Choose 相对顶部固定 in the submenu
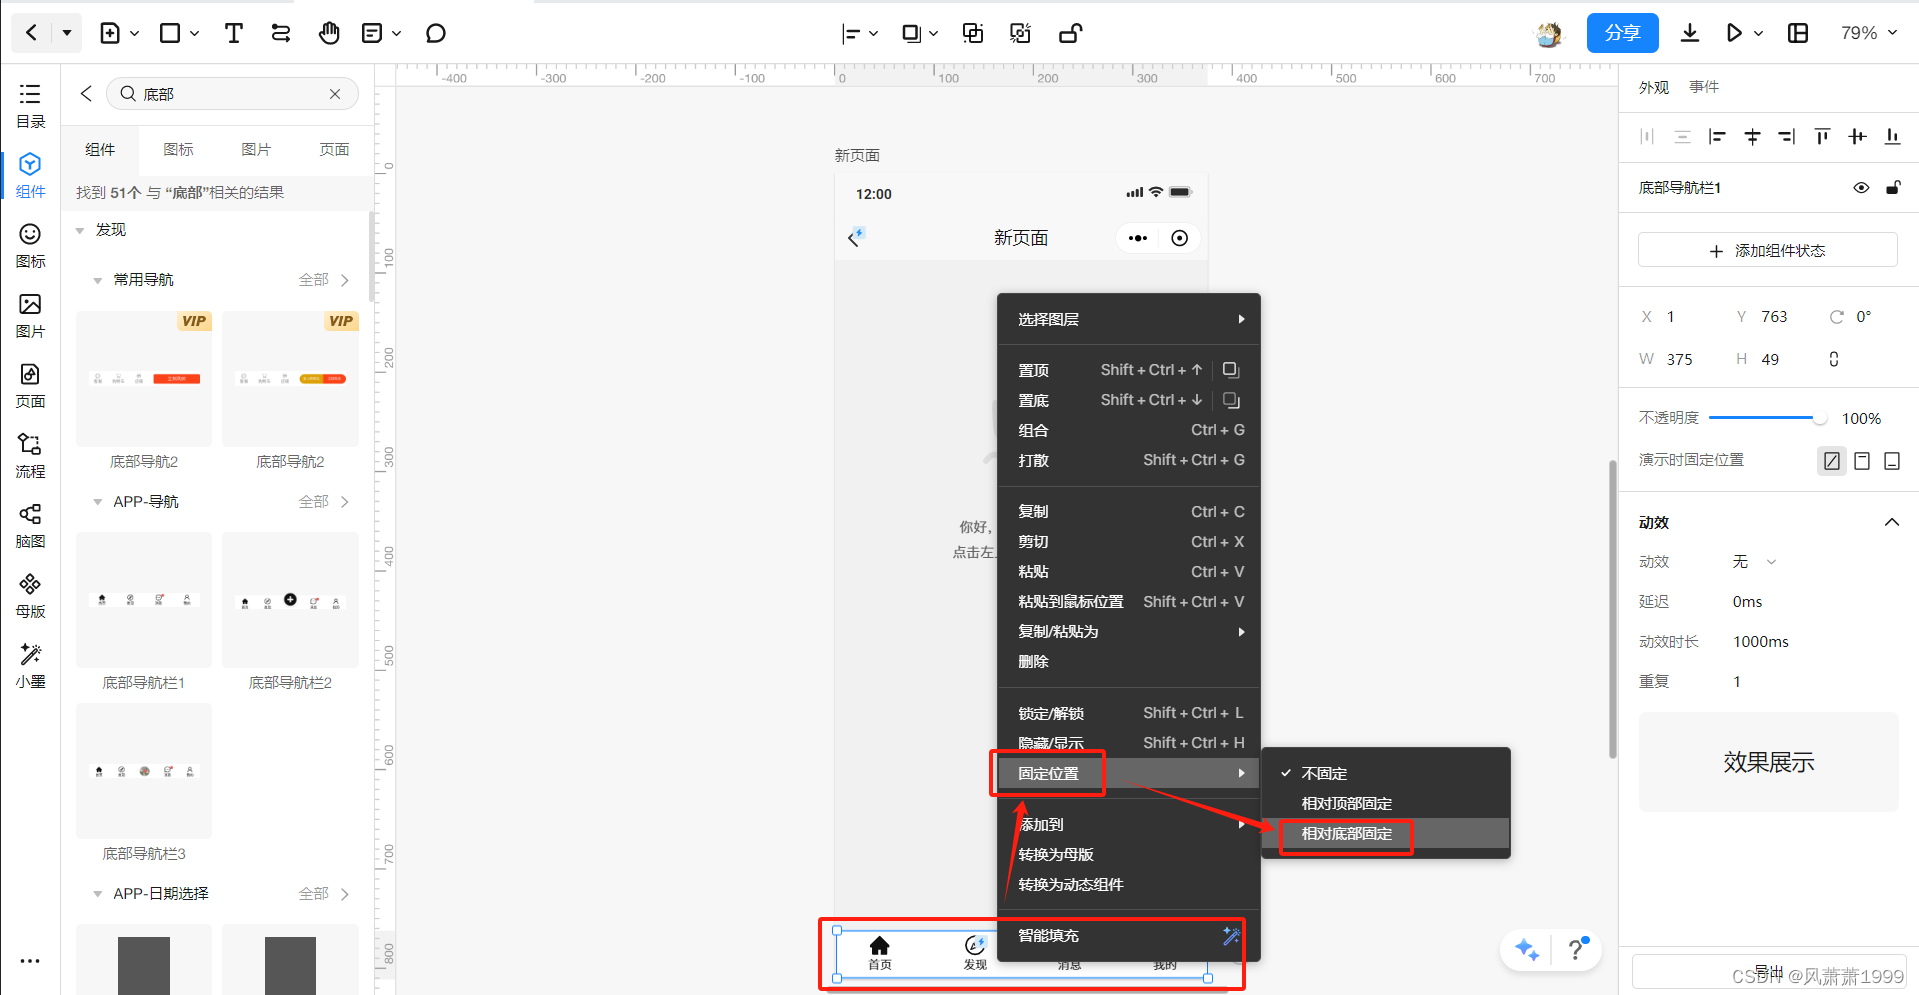 click(x=1386, y=804)
